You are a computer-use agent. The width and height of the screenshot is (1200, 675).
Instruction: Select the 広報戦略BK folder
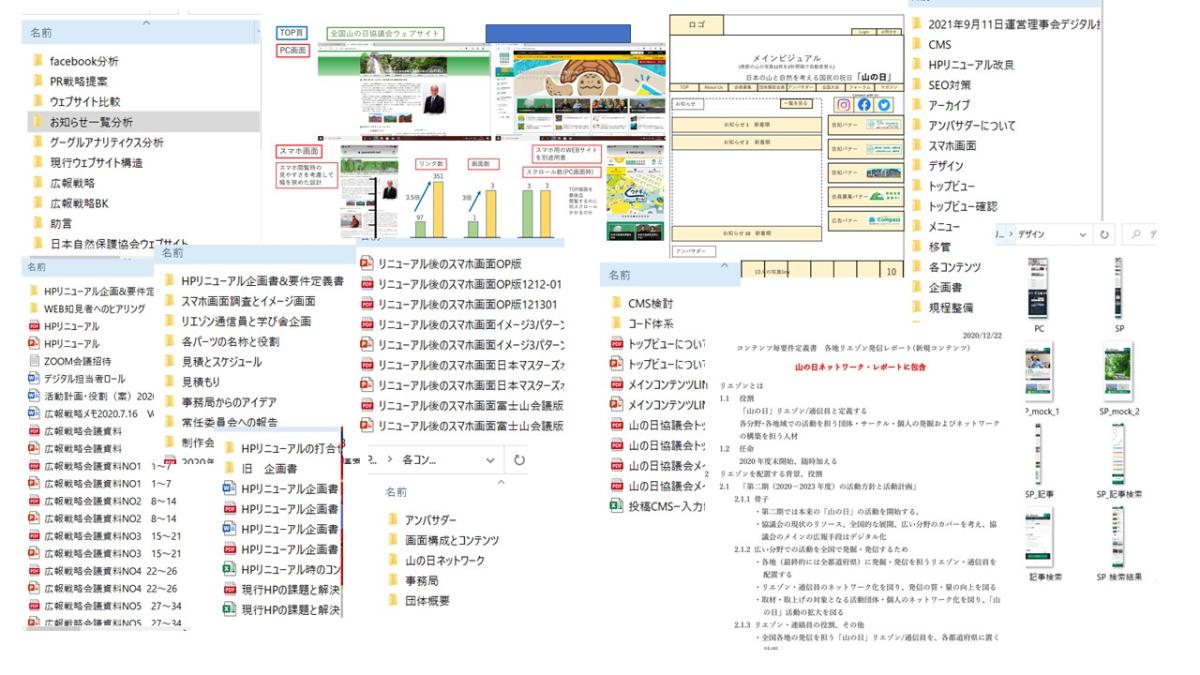pyautogui.click(x=72, y=203)
